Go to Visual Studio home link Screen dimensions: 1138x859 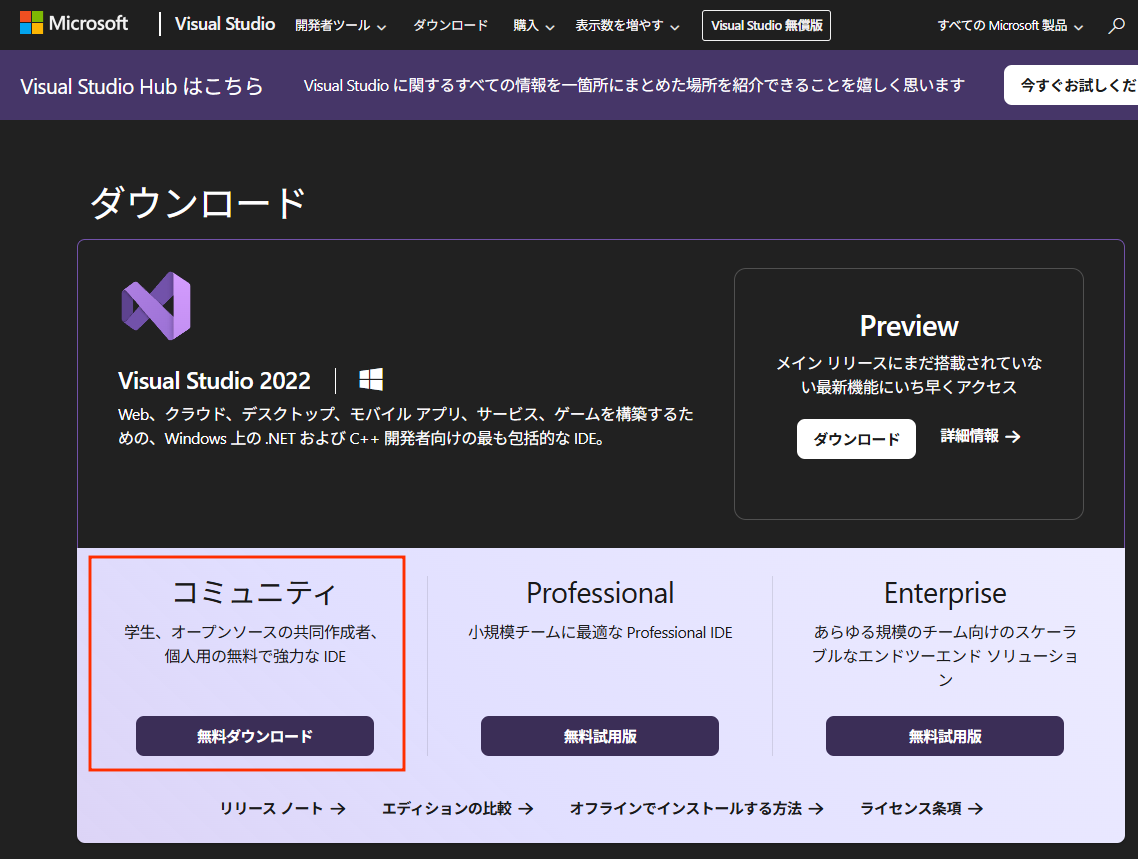click(x=225, y=24)
